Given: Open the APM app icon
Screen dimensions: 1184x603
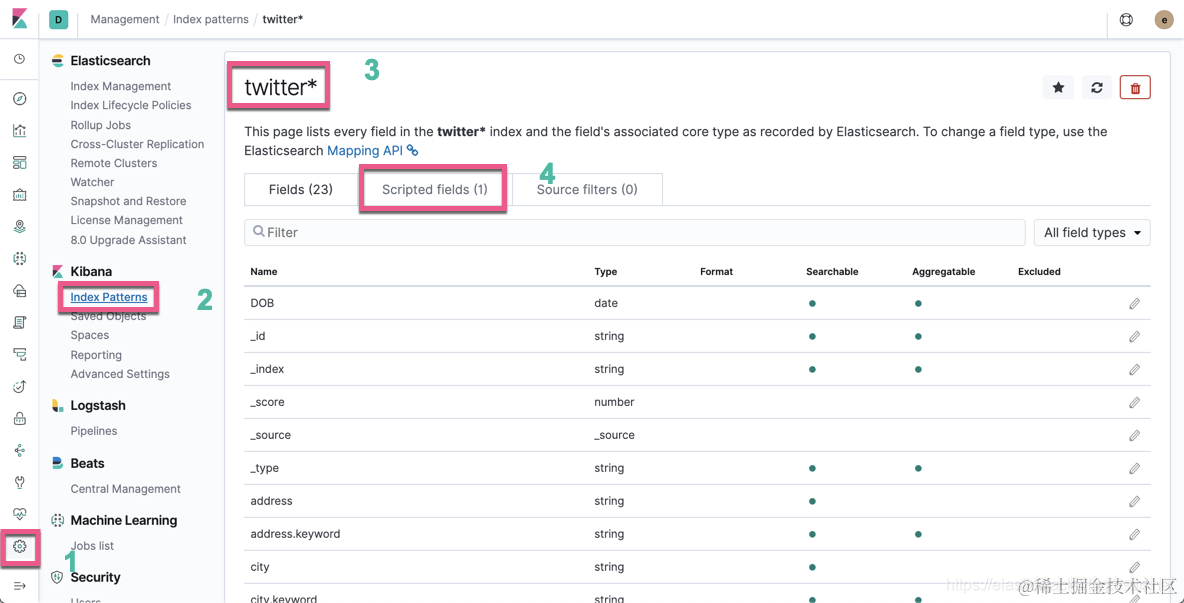Looking at the screenshot, I should [x=20, y=354].
